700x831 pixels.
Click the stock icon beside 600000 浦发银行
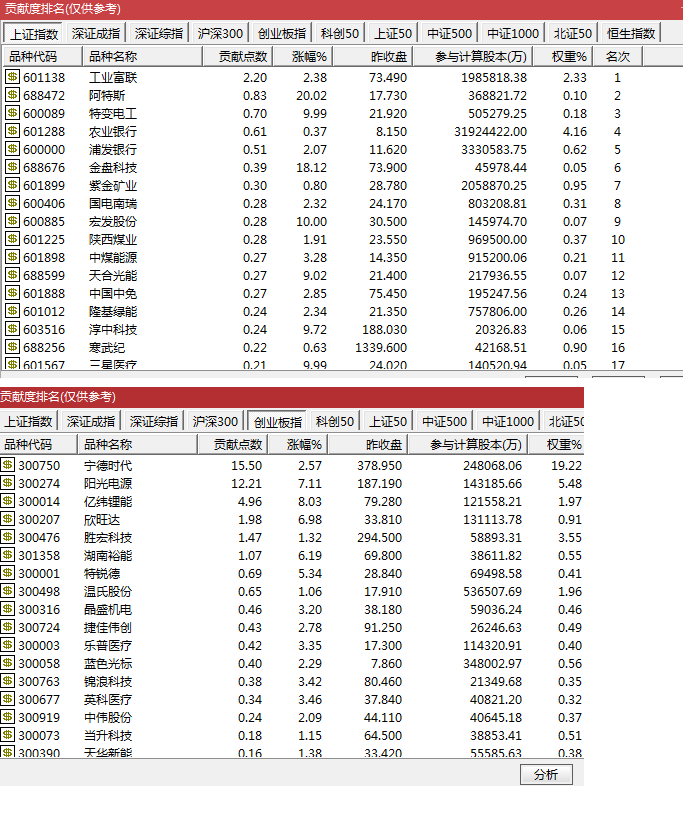pyautogui.click(x=12, y=149)
